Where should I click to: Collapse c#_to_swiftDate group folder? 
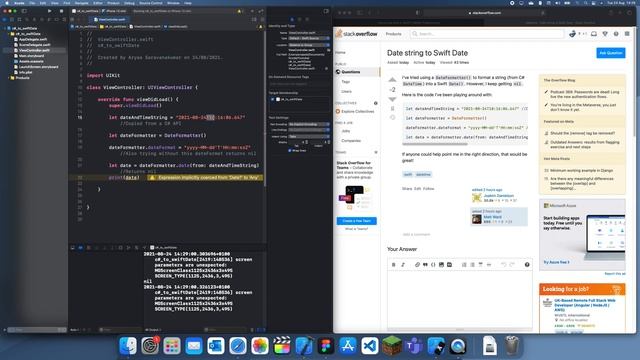point(9,34)
